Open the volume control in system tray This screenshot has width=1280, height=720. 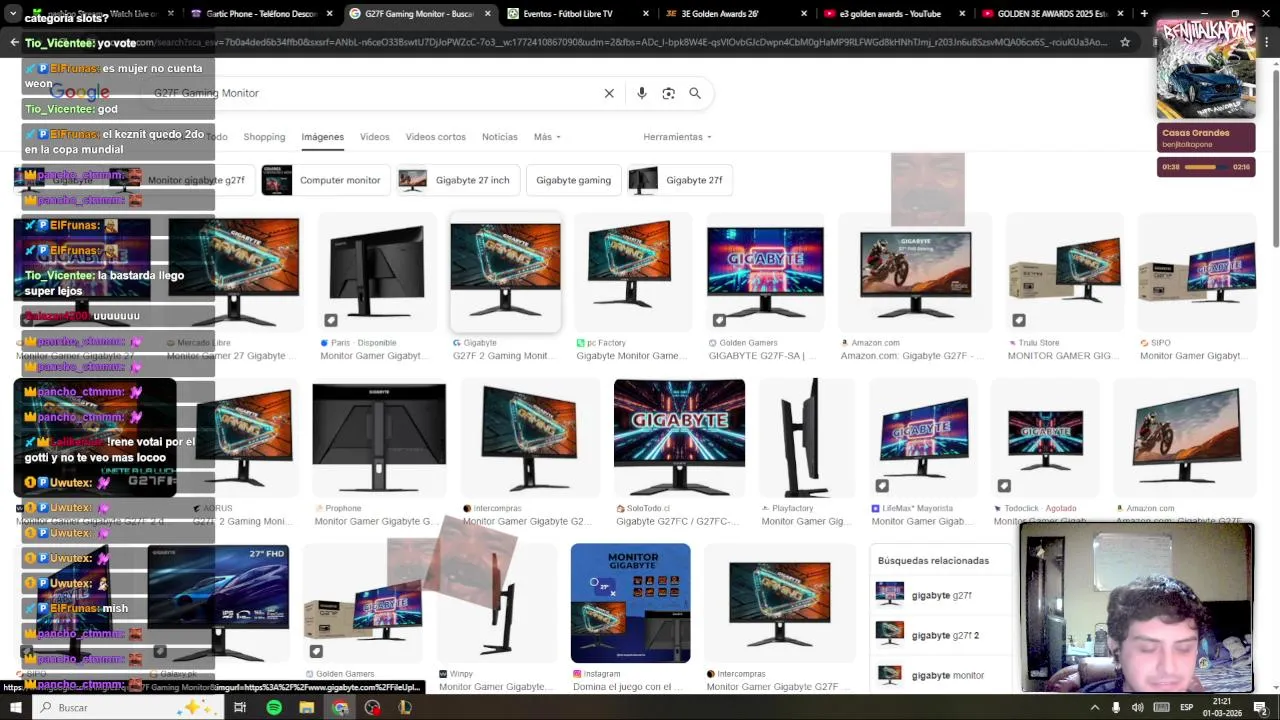coord(1138,707)
